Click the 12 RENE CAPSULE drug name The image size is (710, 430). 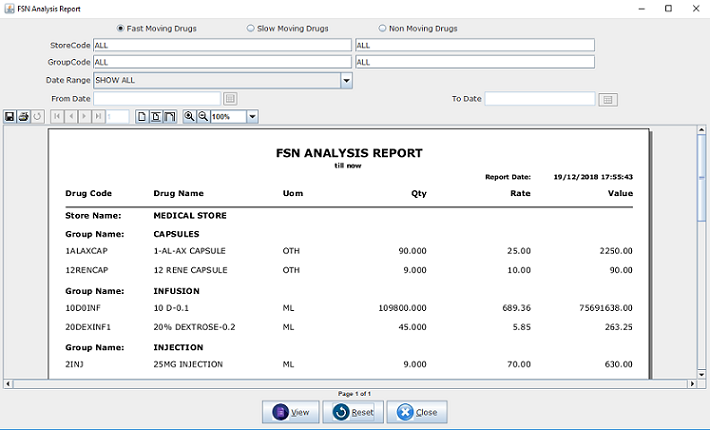(x=190, y=270)
